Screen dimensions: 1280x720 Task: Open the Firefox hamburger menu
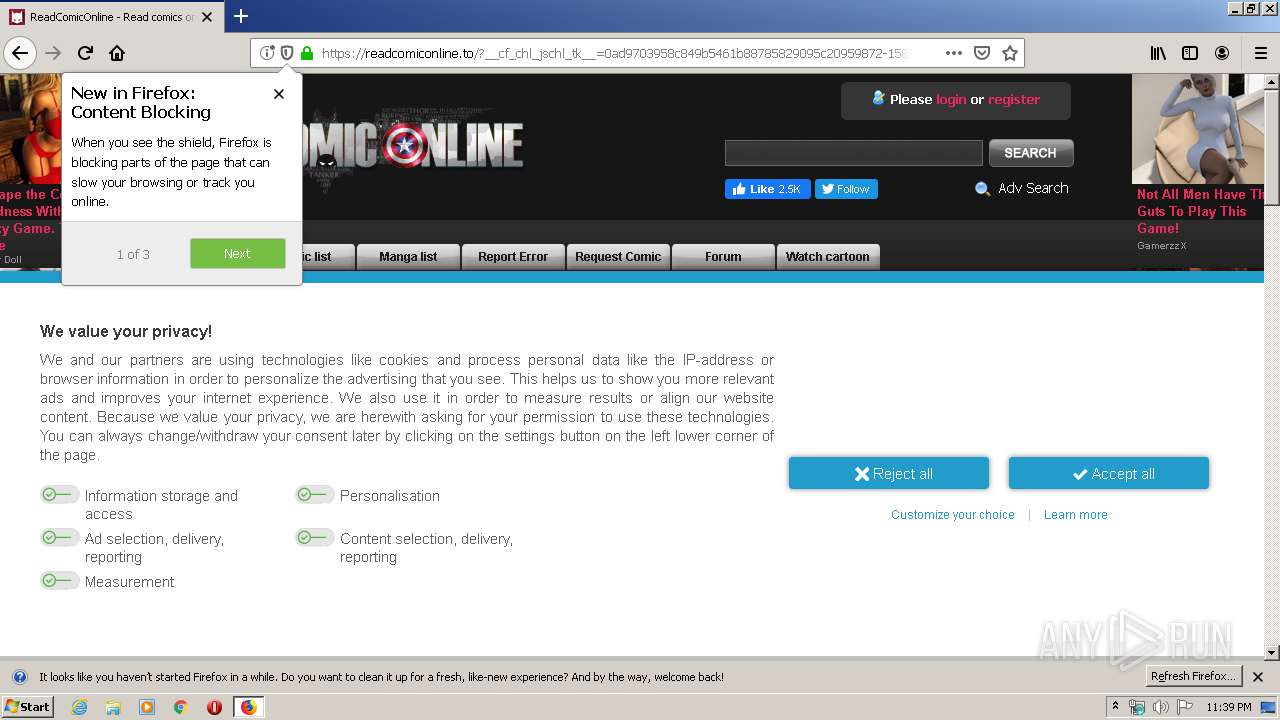1261,53
